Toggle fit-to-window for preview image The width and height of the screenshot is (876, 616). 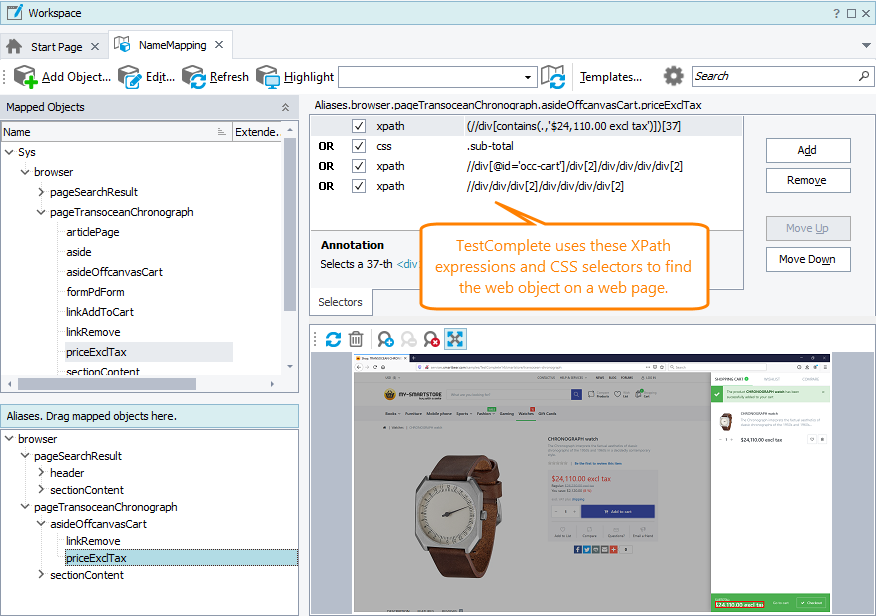[x=456, y=340]
